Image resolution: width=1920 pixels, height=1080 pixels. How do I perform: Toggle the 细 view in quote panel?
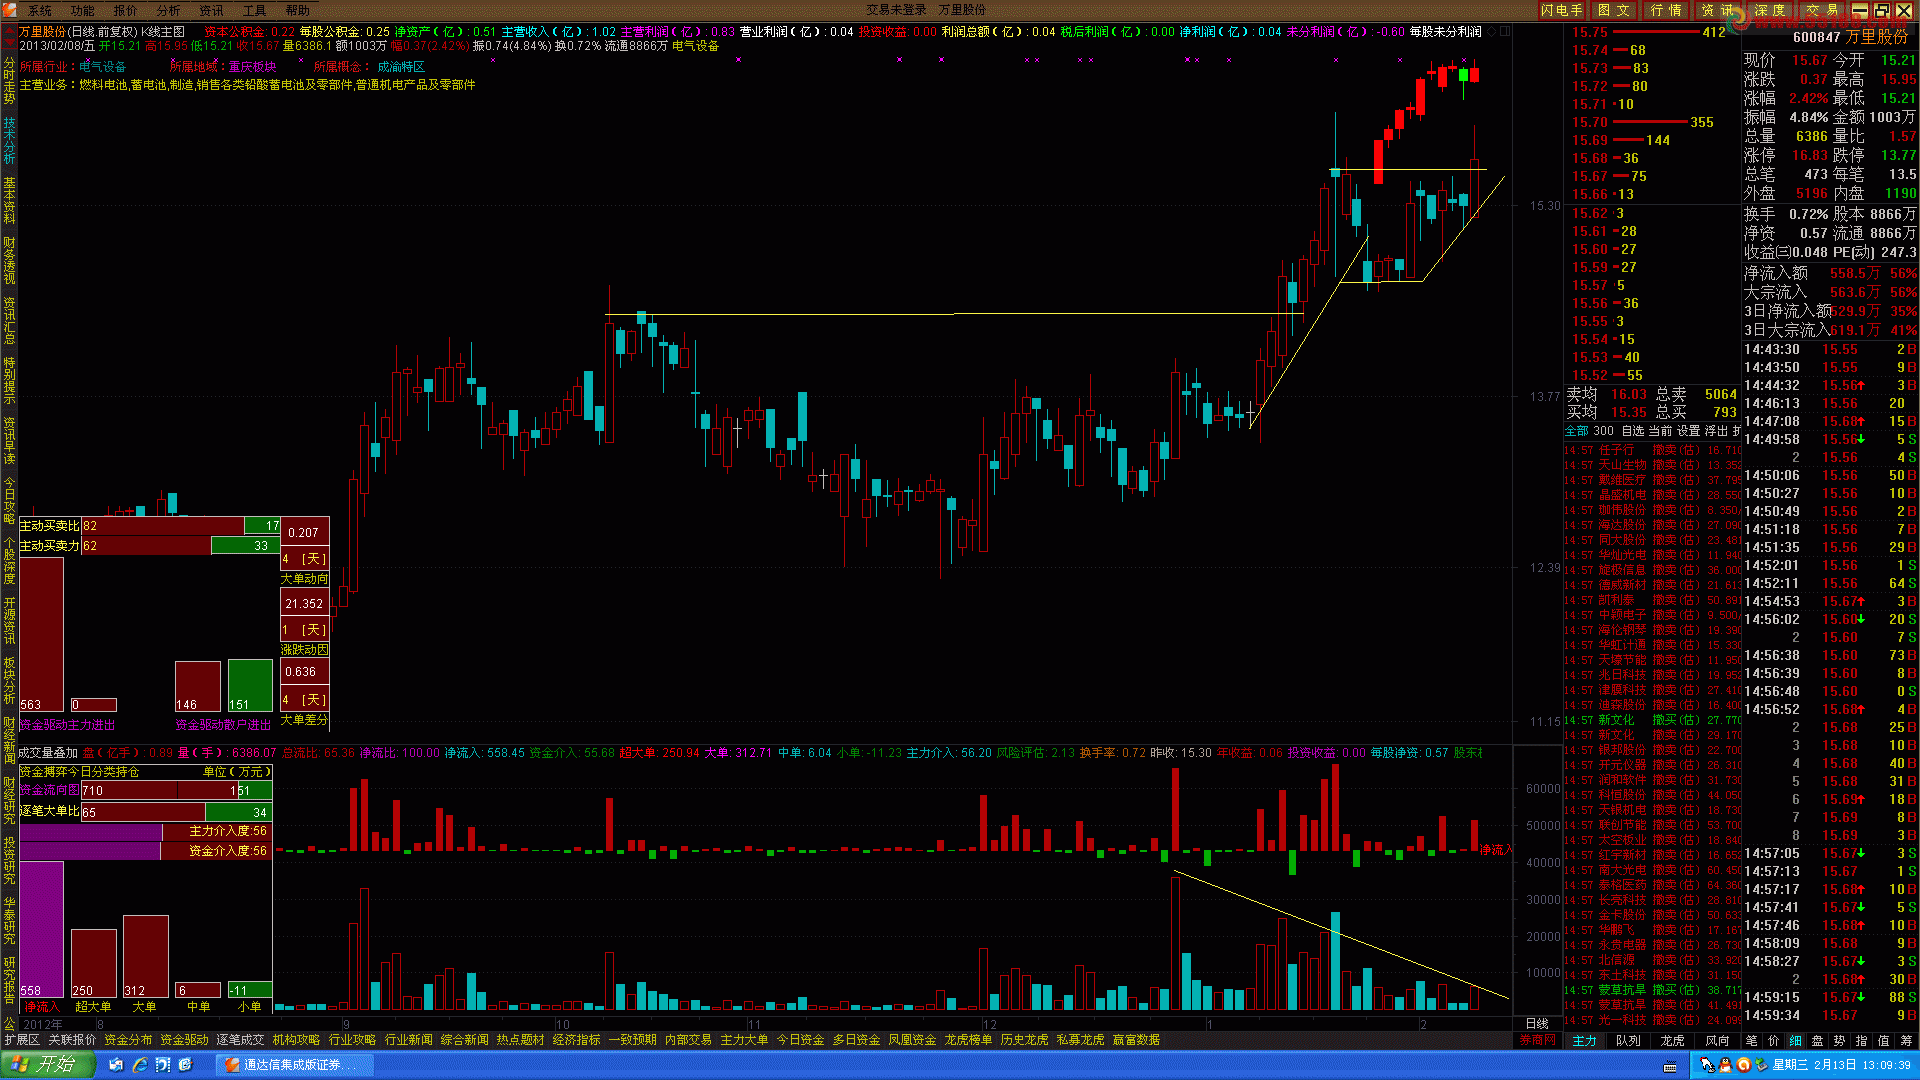click(x=1795, y=1040)
